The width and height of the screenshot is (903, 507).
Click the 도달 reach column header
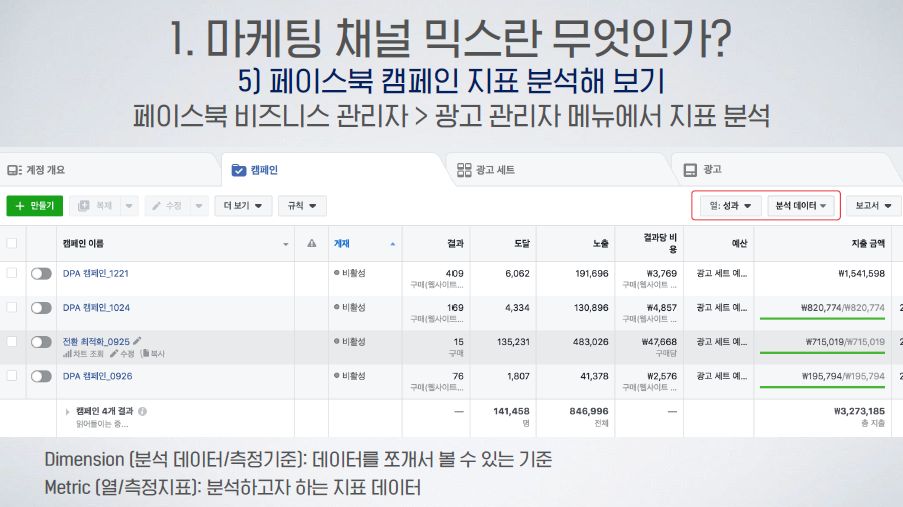pyautogui.click(x=503, y=244)
